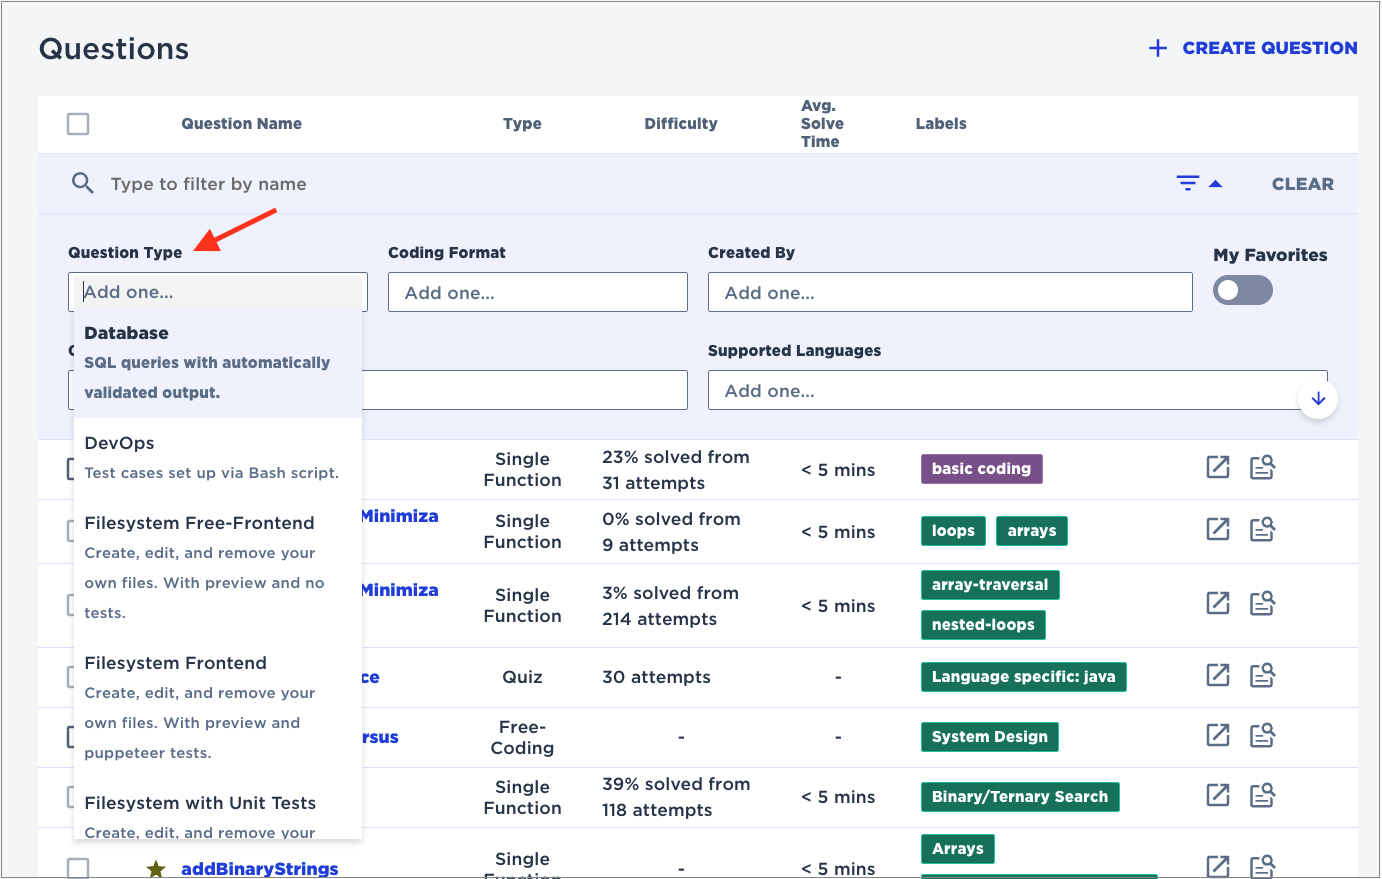Open the Created By dropdown
This screenshot has height=879, width=1382.
point(950,291)
